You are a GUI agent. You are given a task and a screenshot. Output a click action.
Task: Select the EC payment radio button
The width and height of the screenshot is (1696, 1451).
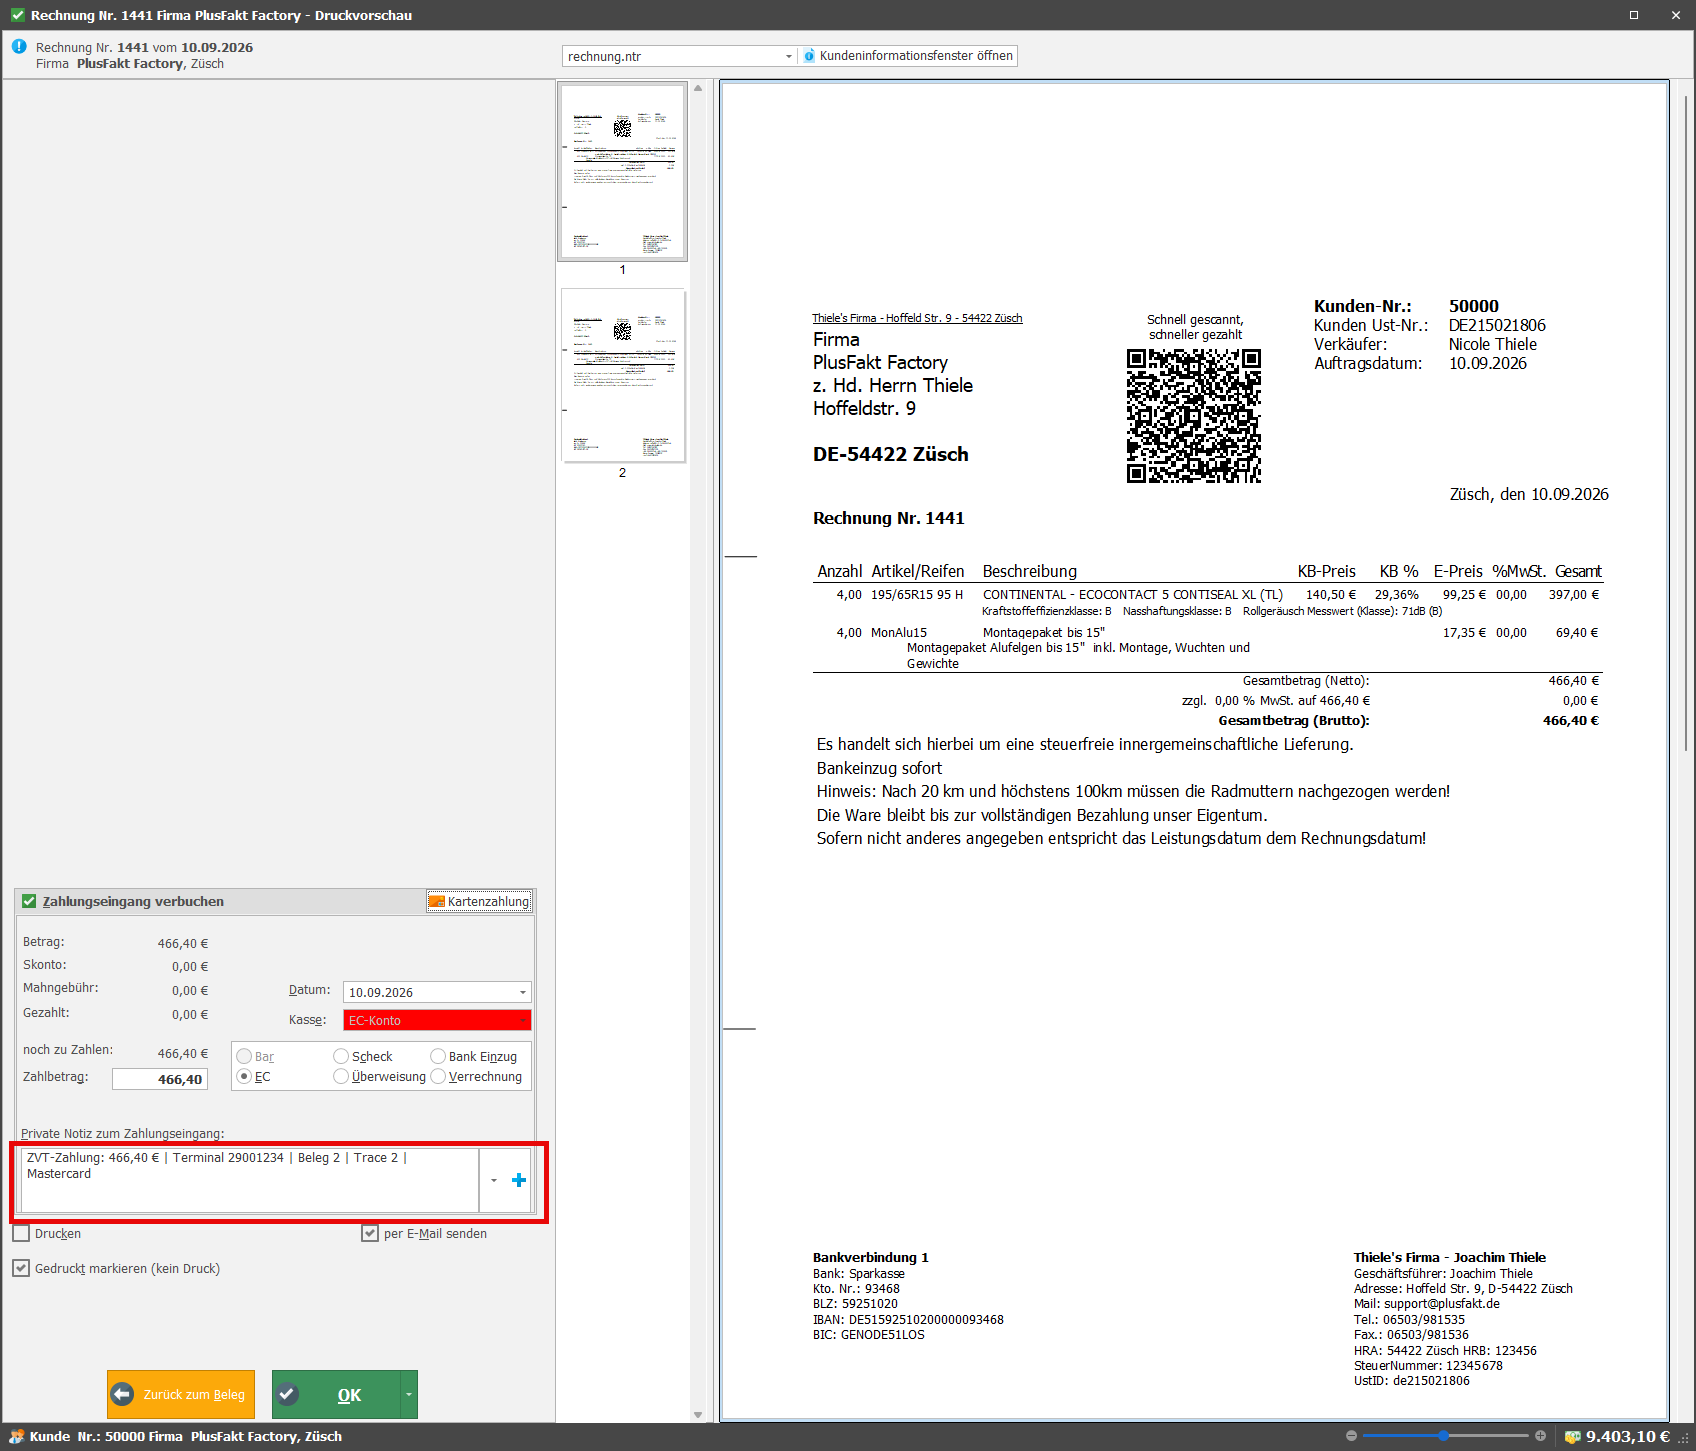[244, 1076]
